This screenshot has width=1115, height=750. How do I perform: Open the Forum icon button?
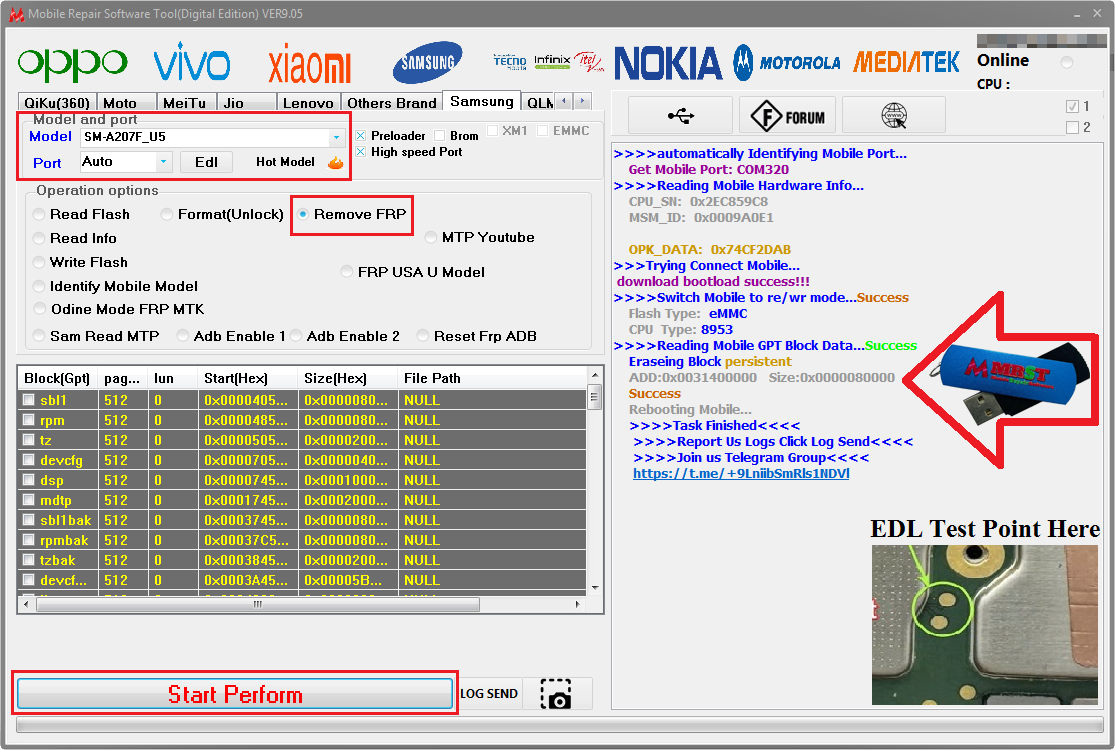click(x=787, y=115)
